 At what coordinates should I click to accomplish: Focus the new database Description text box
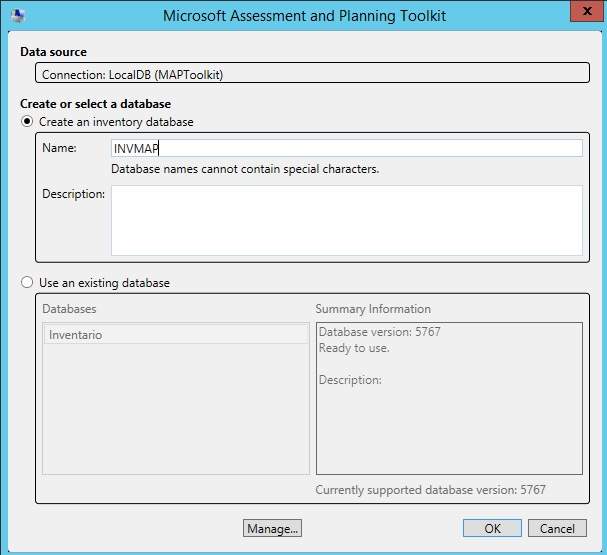click(346, 220)
